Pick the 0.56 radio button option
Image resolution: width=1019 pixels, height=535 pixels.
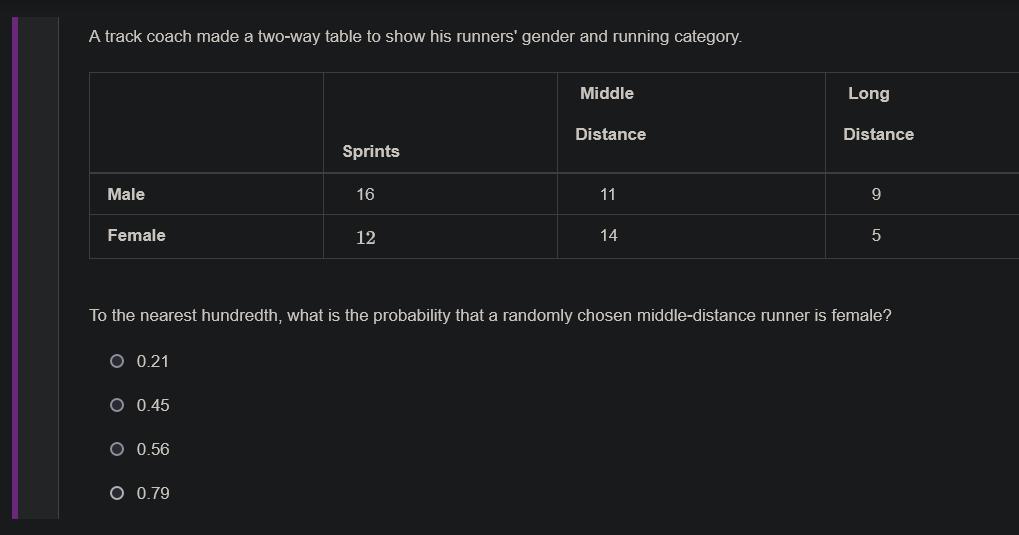click(x=117, y=449)
